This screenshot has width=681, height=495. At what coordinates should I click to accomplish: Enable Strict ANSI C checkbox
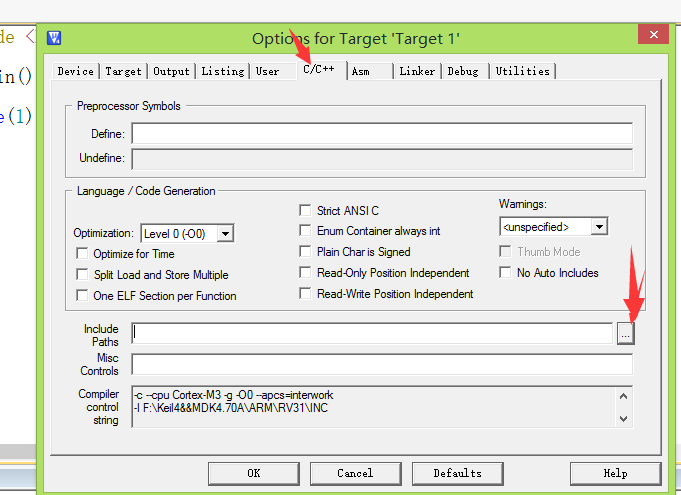click(x=305, y=211)
